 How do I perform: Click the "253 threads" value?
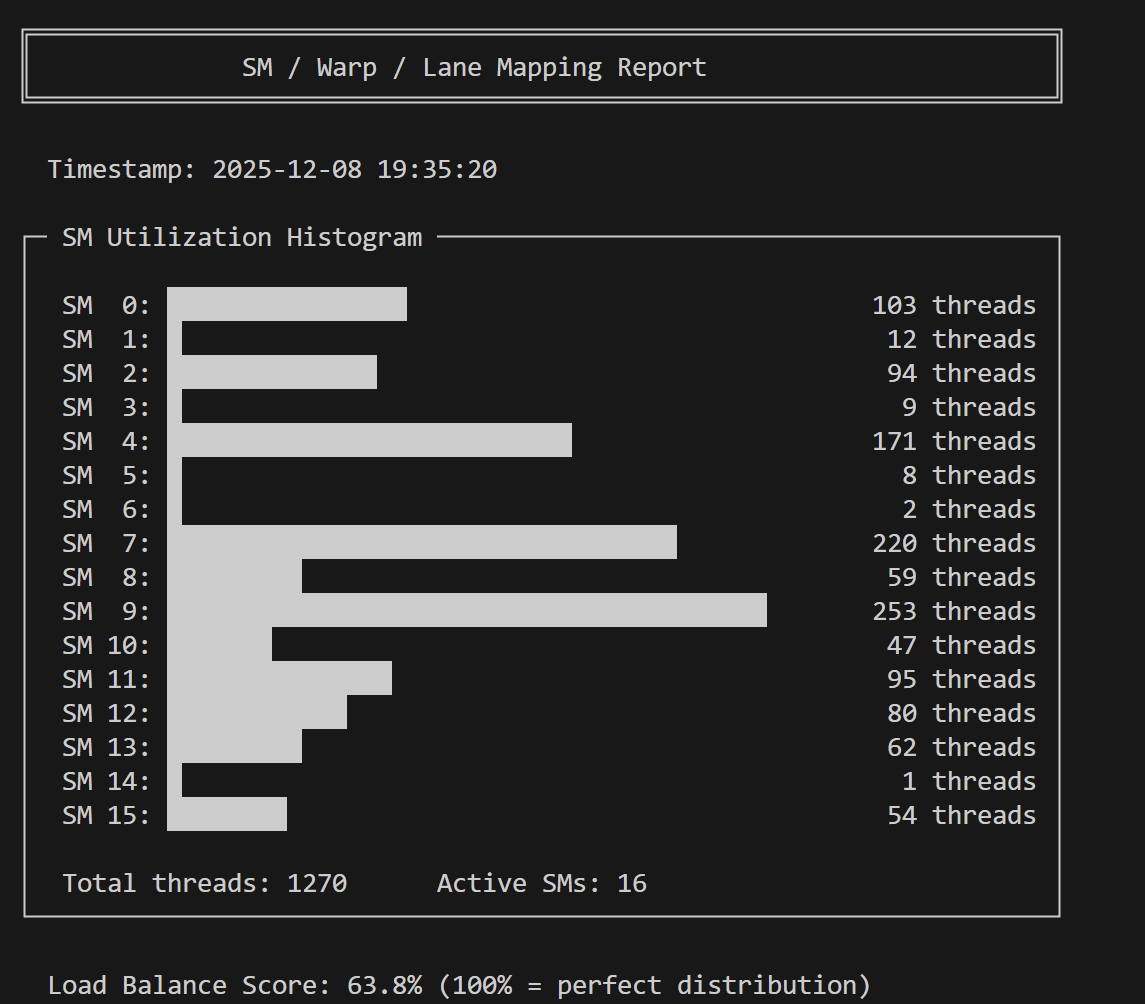(953, 611)
